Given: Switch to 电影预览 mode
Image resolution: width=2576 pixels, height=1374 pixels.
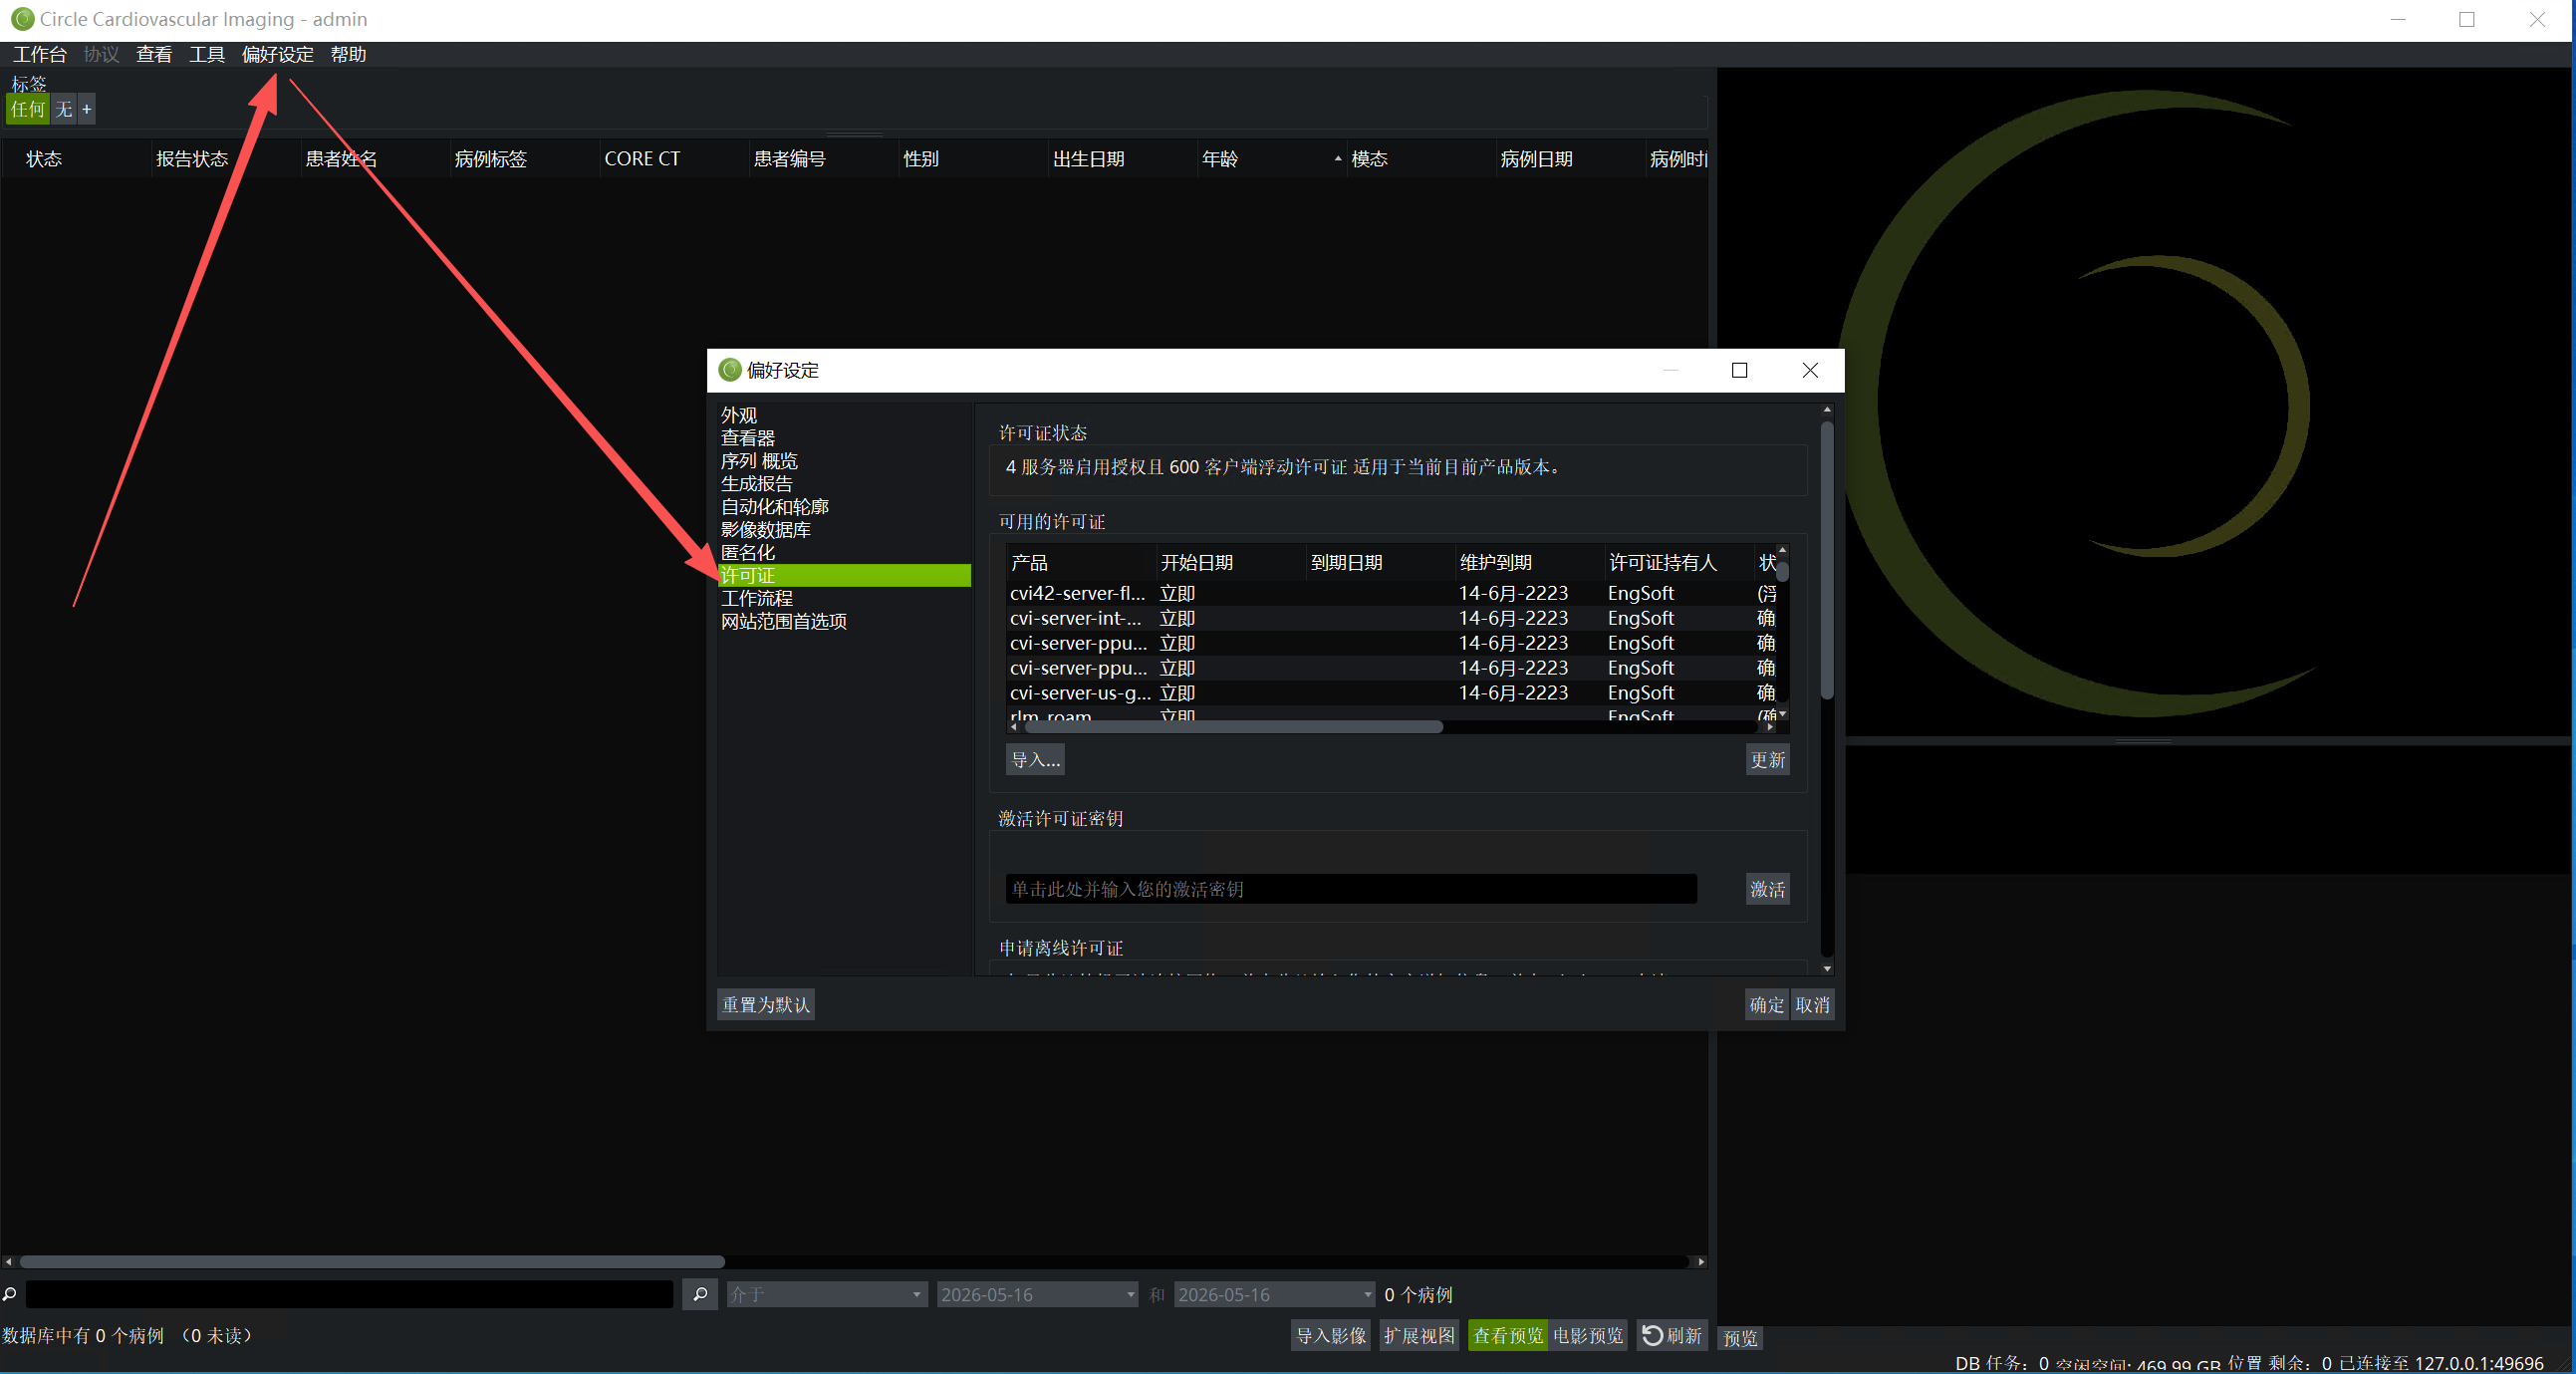Looking at the screenshot, I should (x=1587, y=1336).
